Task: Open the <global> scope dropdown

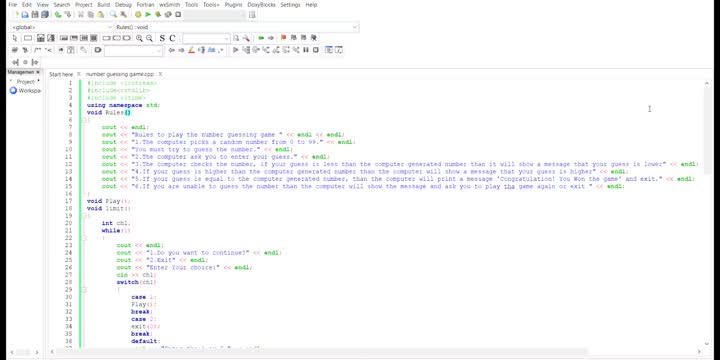Action: tap(61, 28)
